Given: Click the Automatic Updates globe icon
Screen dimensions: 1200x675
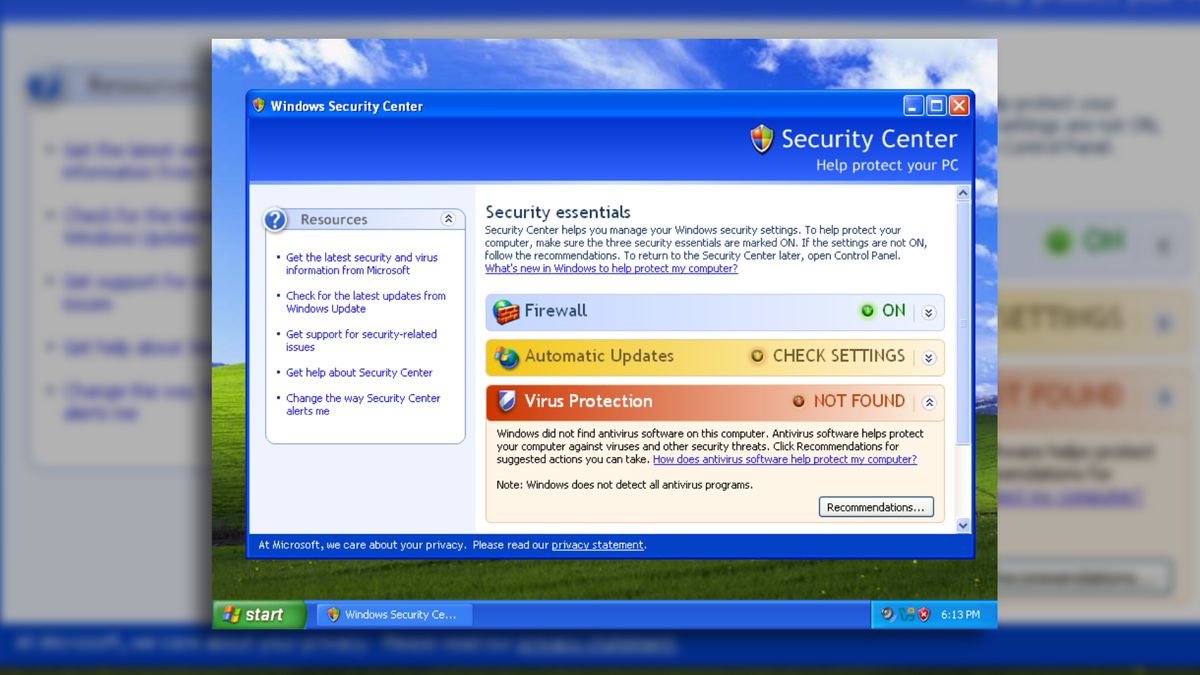Looking at the screenshot, I should [507, 357].
